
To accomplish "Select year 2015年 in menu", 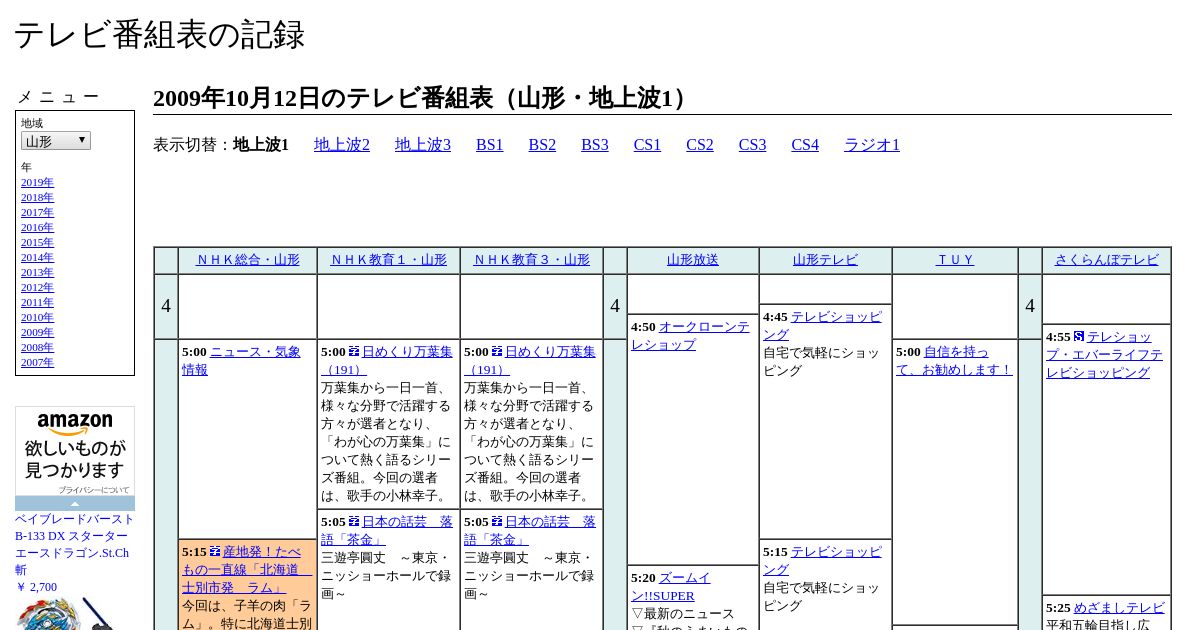I will pos(37,243).
